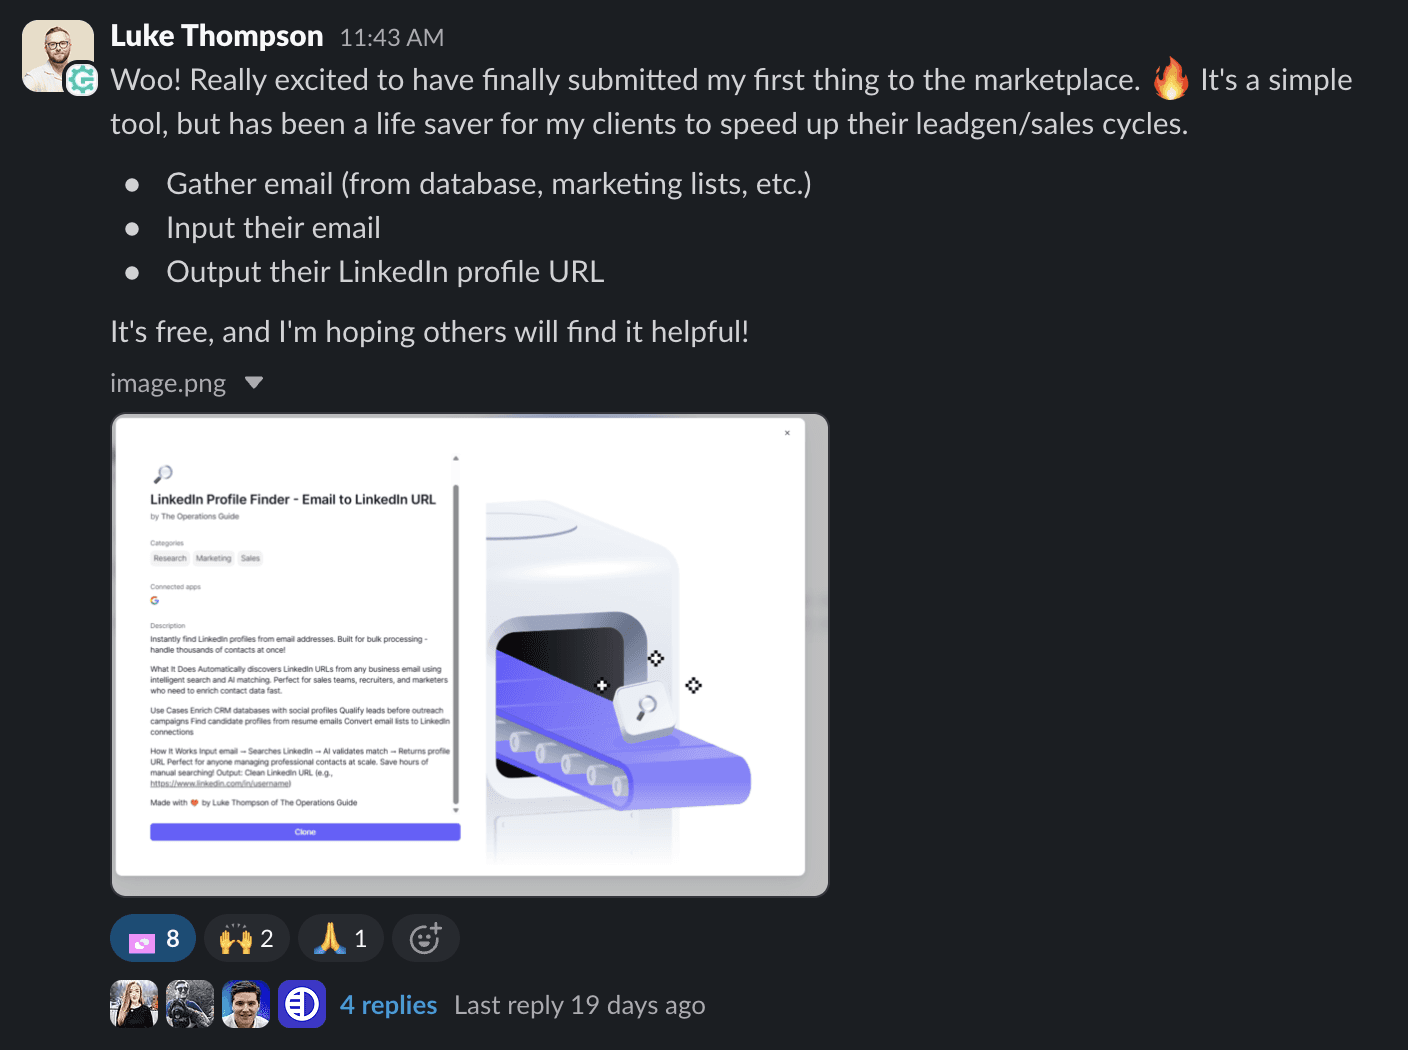Open Luke Thompson's profile avatar
The width and height of the screenshot is (1408, 1050).
click(58, 56)
